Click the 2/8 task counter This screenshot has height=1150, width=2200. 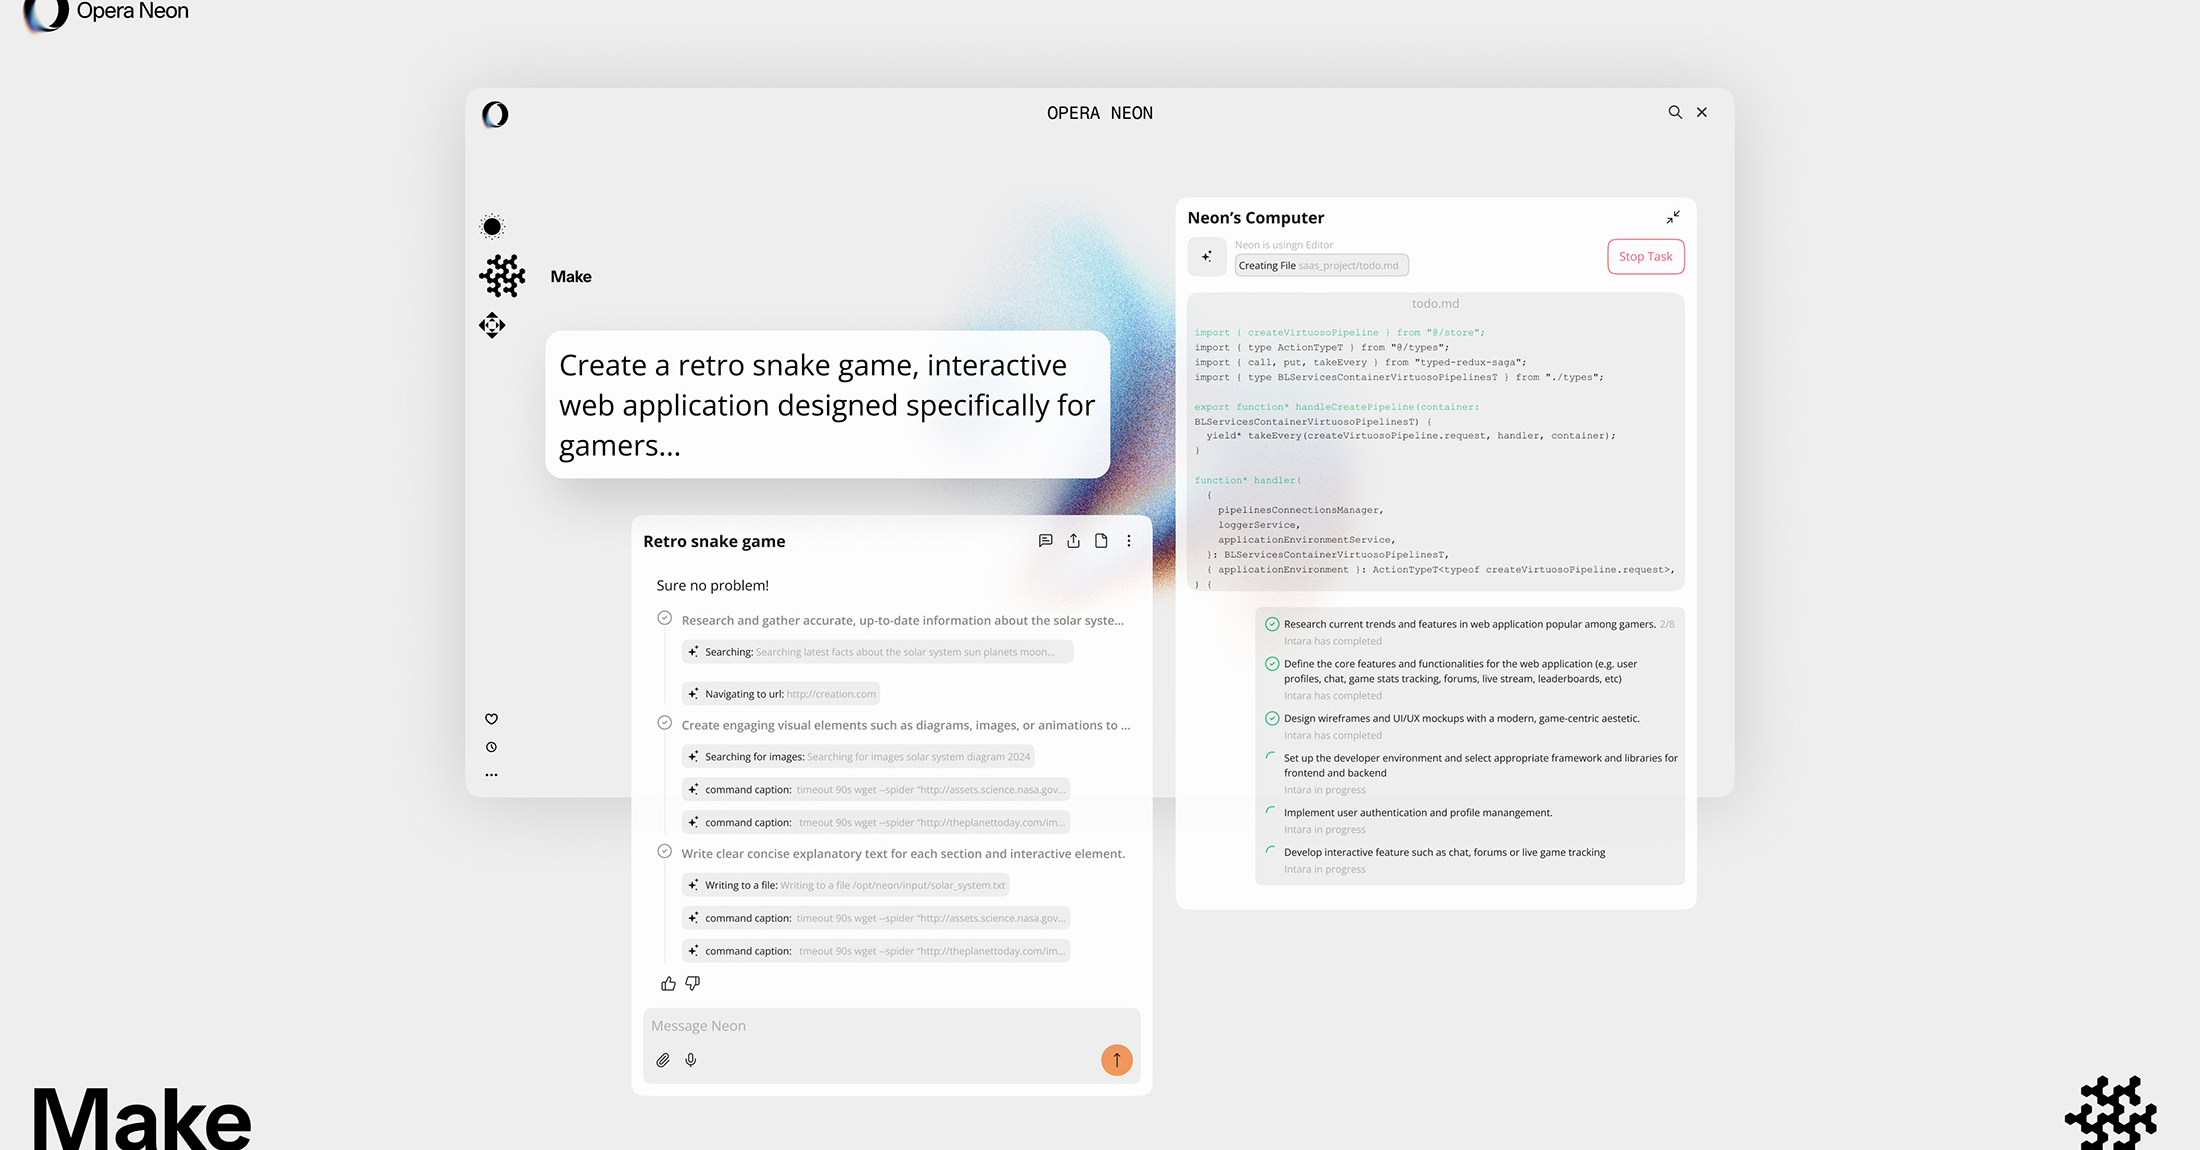(x=1667, y=624)
